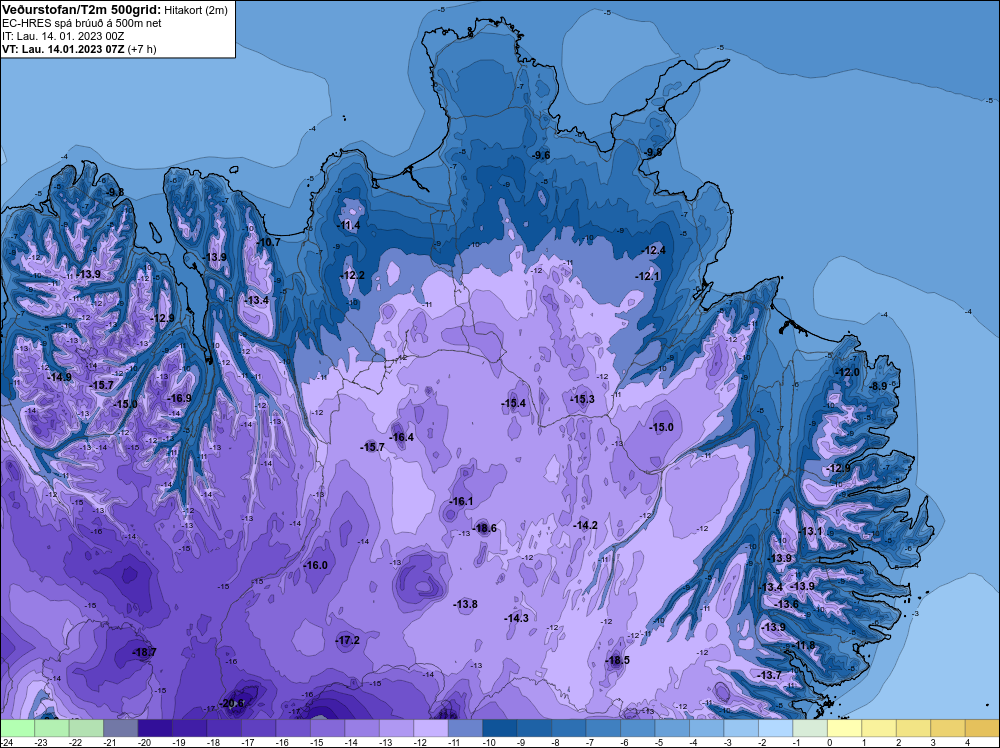Click the legend swatch labeled -1

pyautogui.click(x=809, y=728)
